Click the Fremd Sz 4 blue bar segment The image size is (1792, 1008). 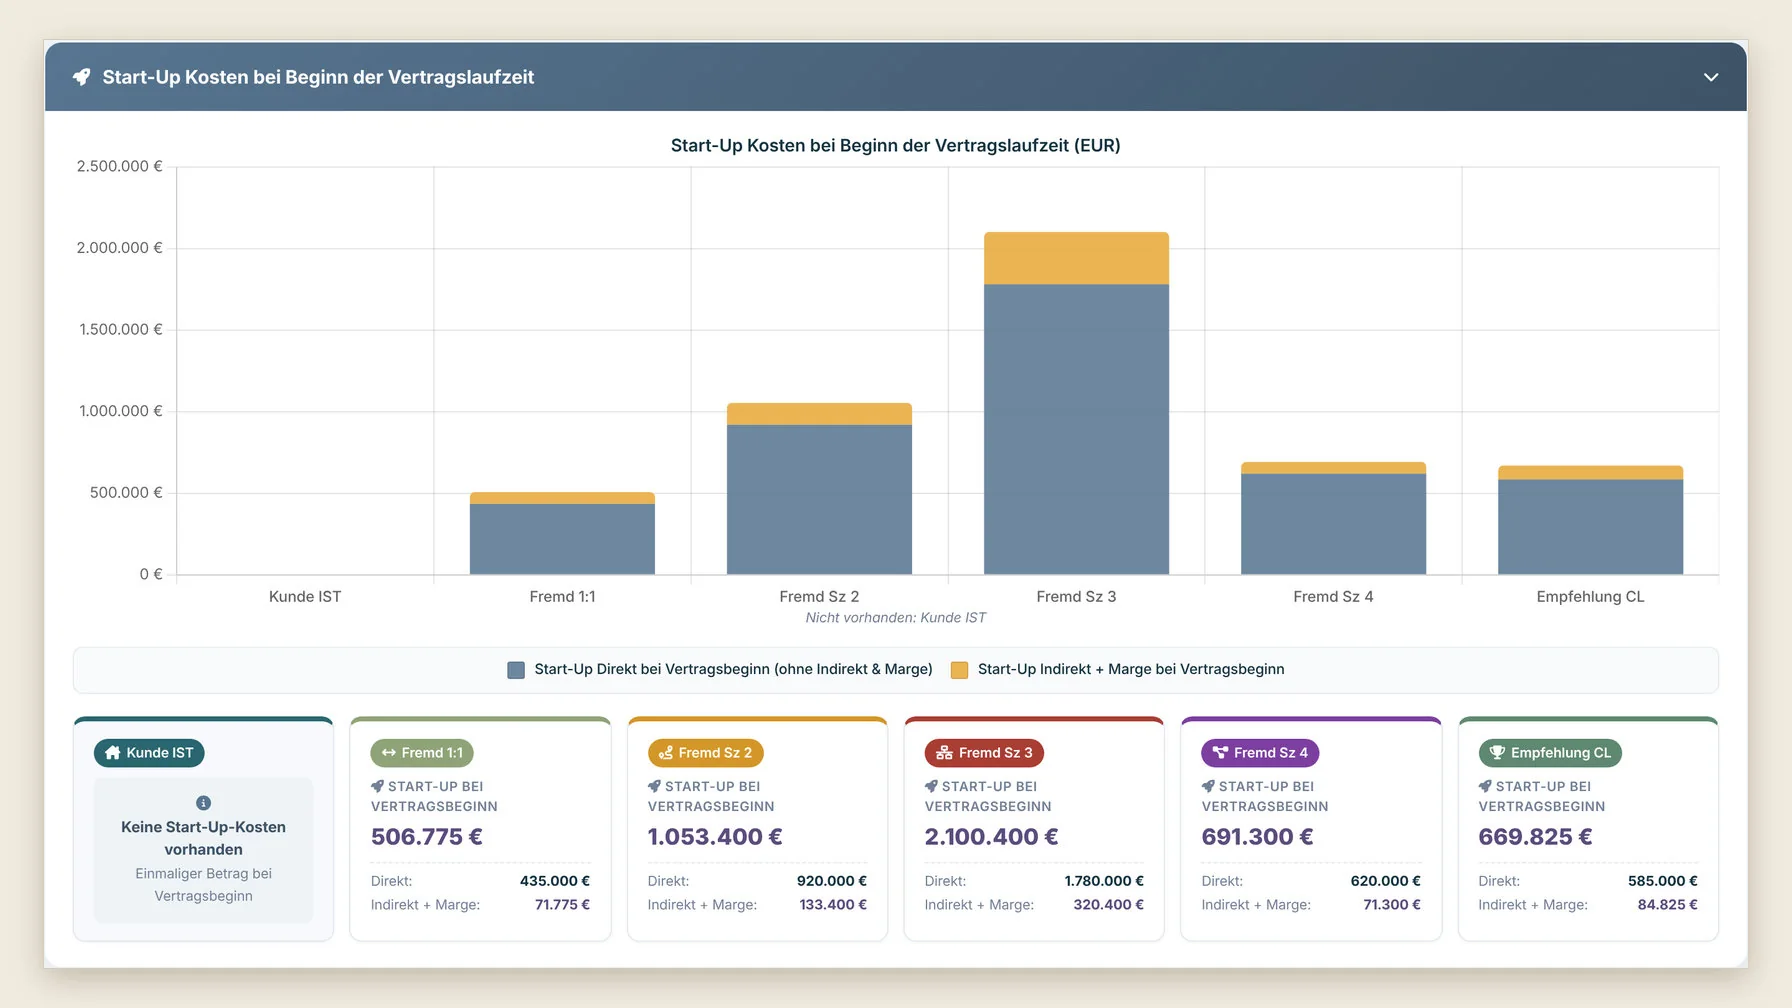point(1333,524)
